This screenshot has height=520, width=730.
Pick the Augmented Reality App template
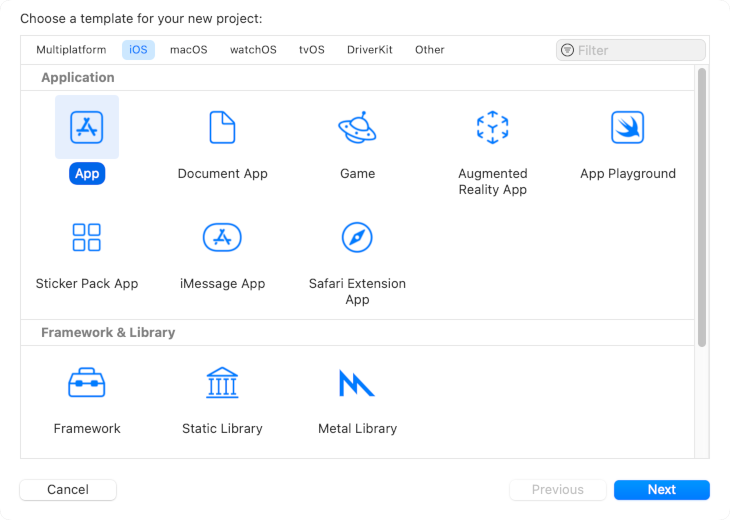492,128
